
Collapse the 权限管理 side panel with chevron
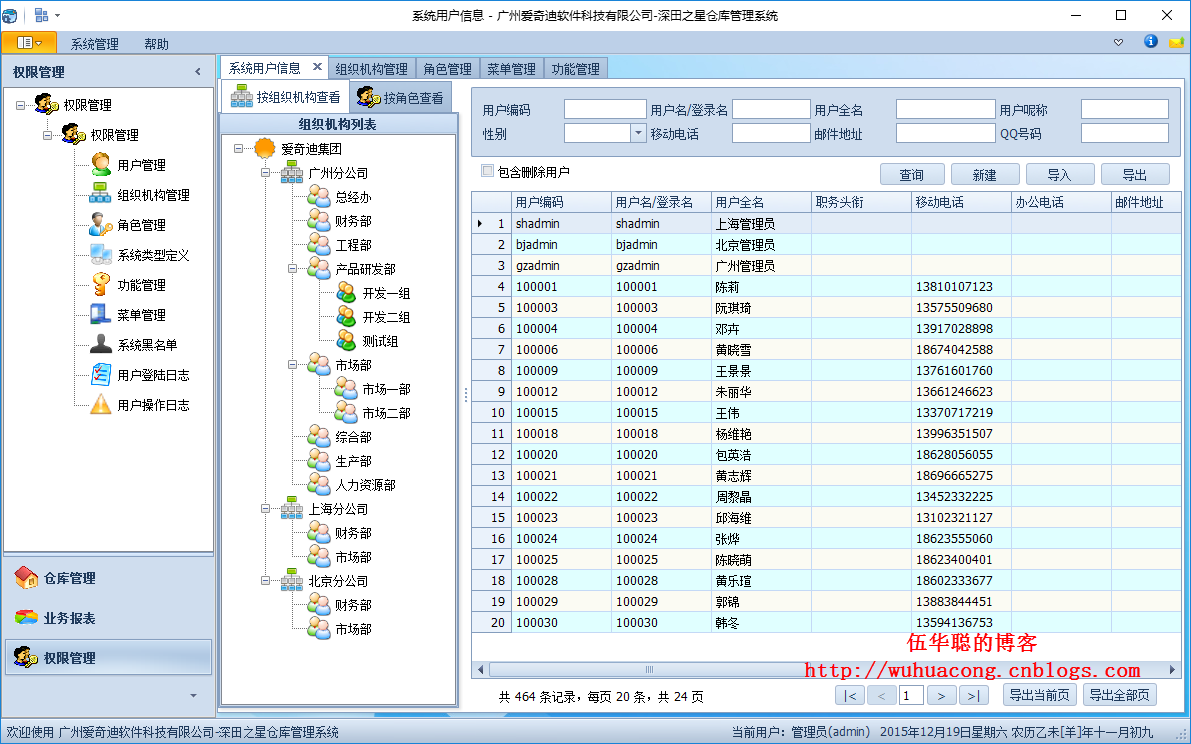198,71
